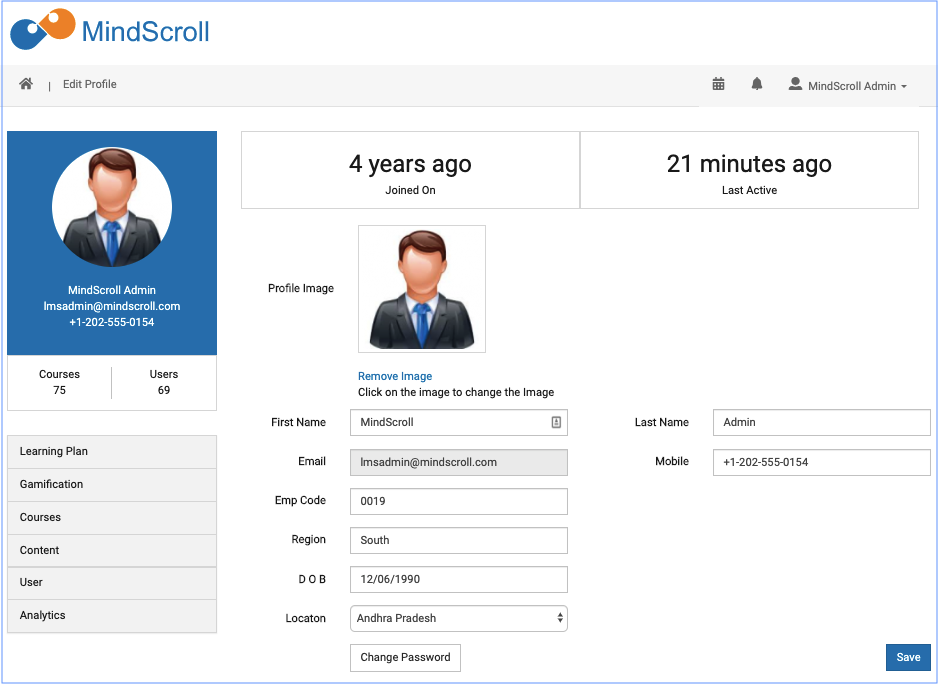938x685 pixels.
Task: Click the MindScroll logo
Action: coord(110,30)
